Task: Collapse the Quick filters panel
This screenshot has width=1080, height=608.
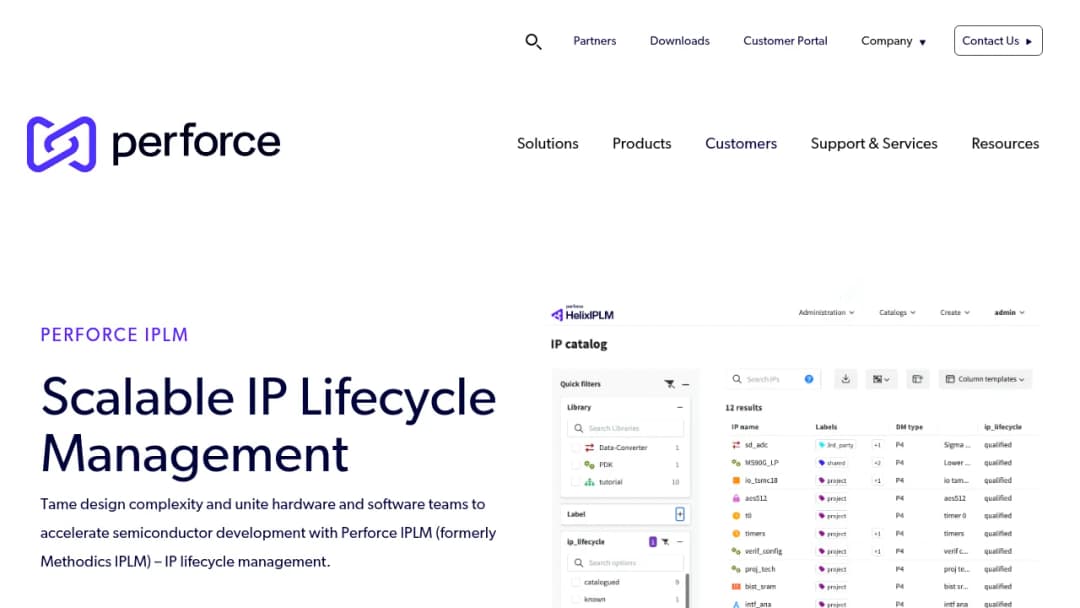Action: tap(685, 384)
